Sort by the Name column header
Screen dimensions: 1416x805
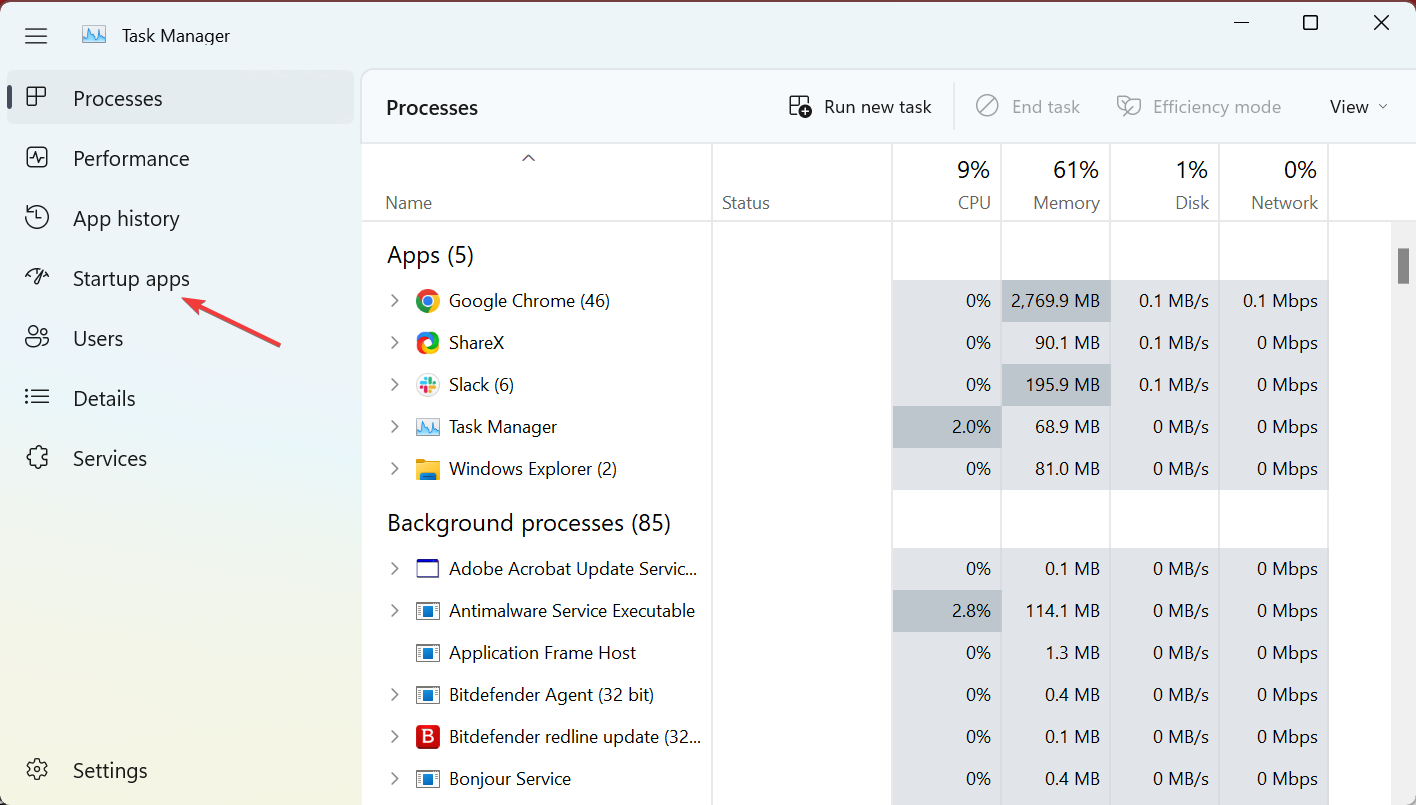(537, 183)
